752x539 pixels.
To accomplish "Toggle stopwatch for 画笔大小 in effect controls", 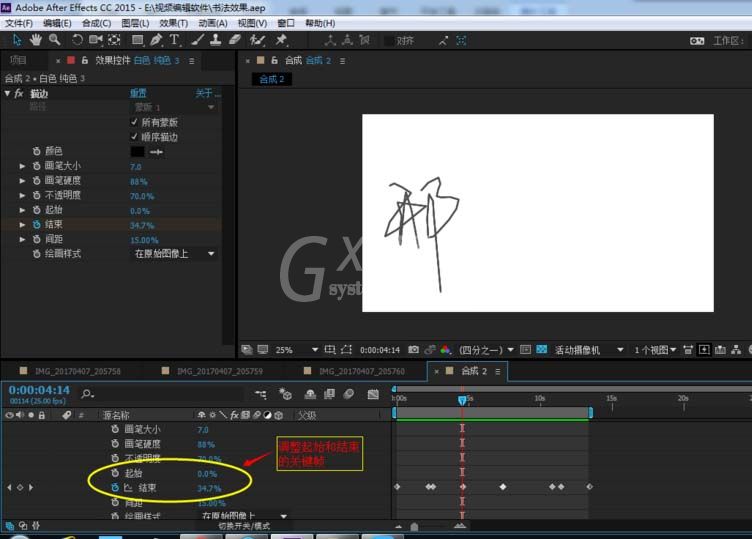I will click(36, 166).
